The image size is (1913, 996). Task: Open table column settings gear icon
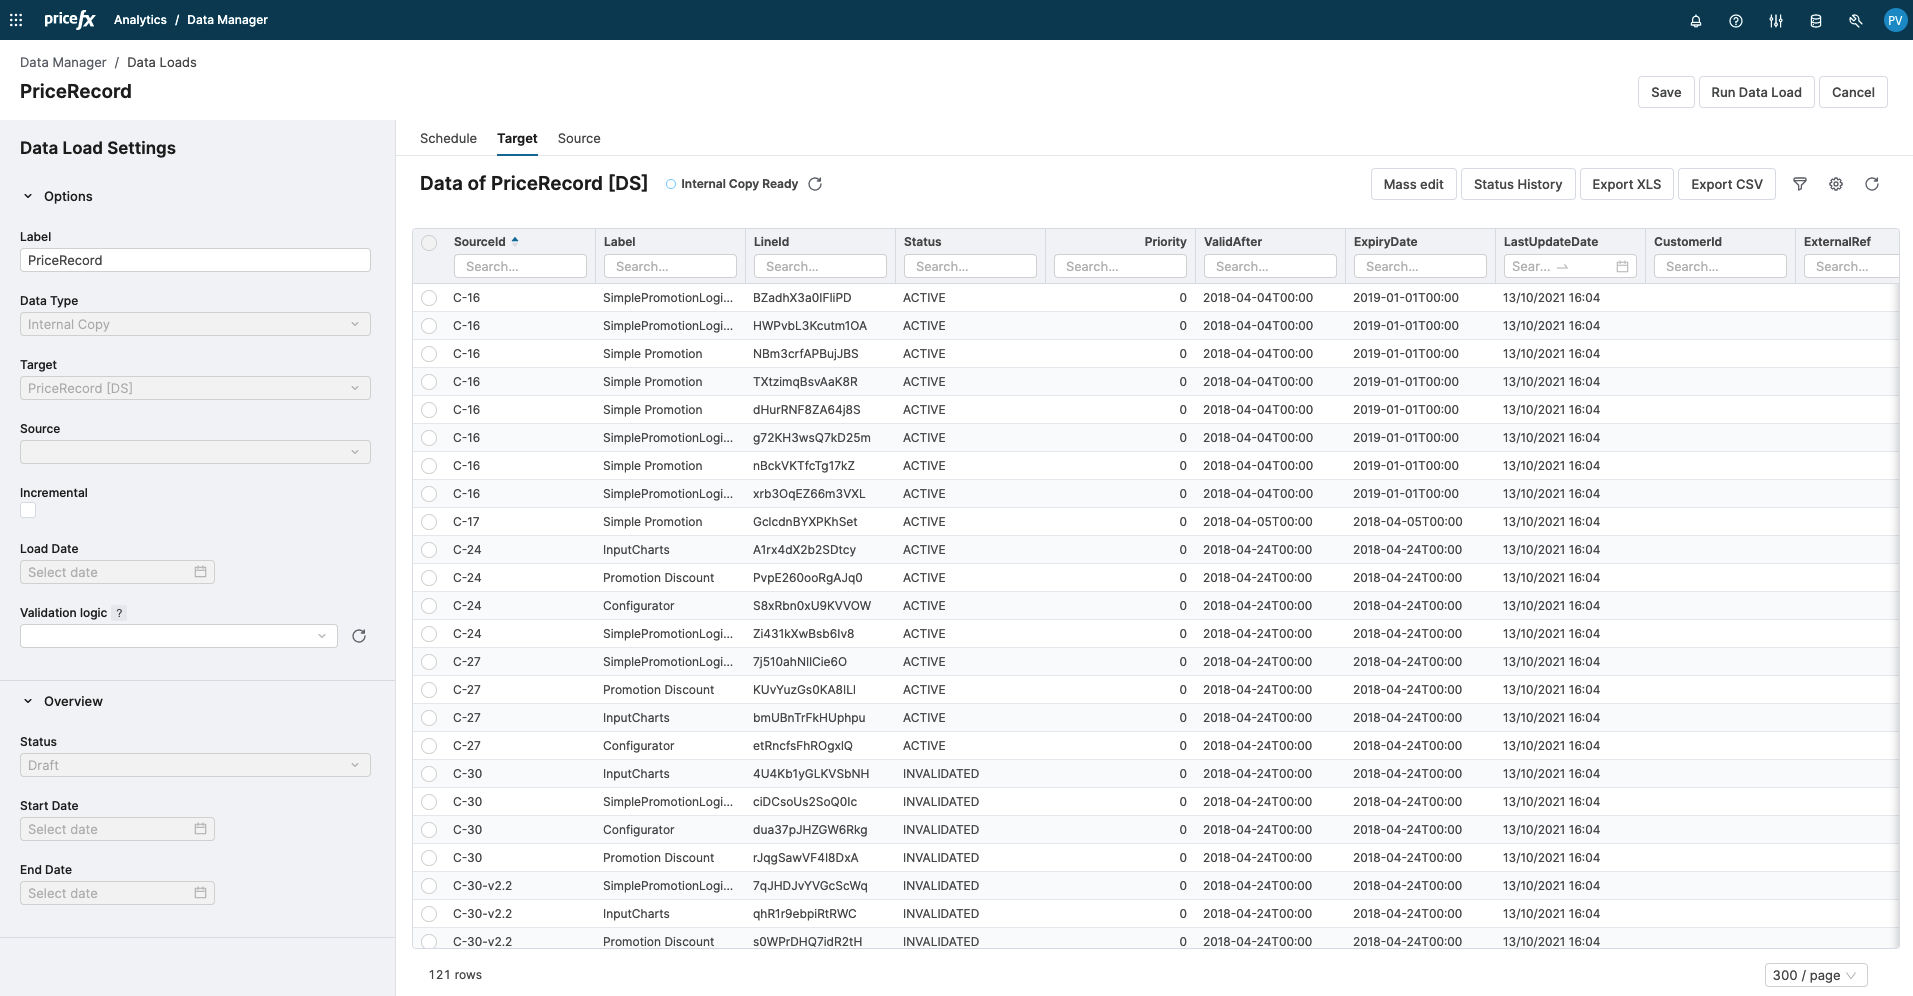pyautogui.click(x=1836, y=184)
